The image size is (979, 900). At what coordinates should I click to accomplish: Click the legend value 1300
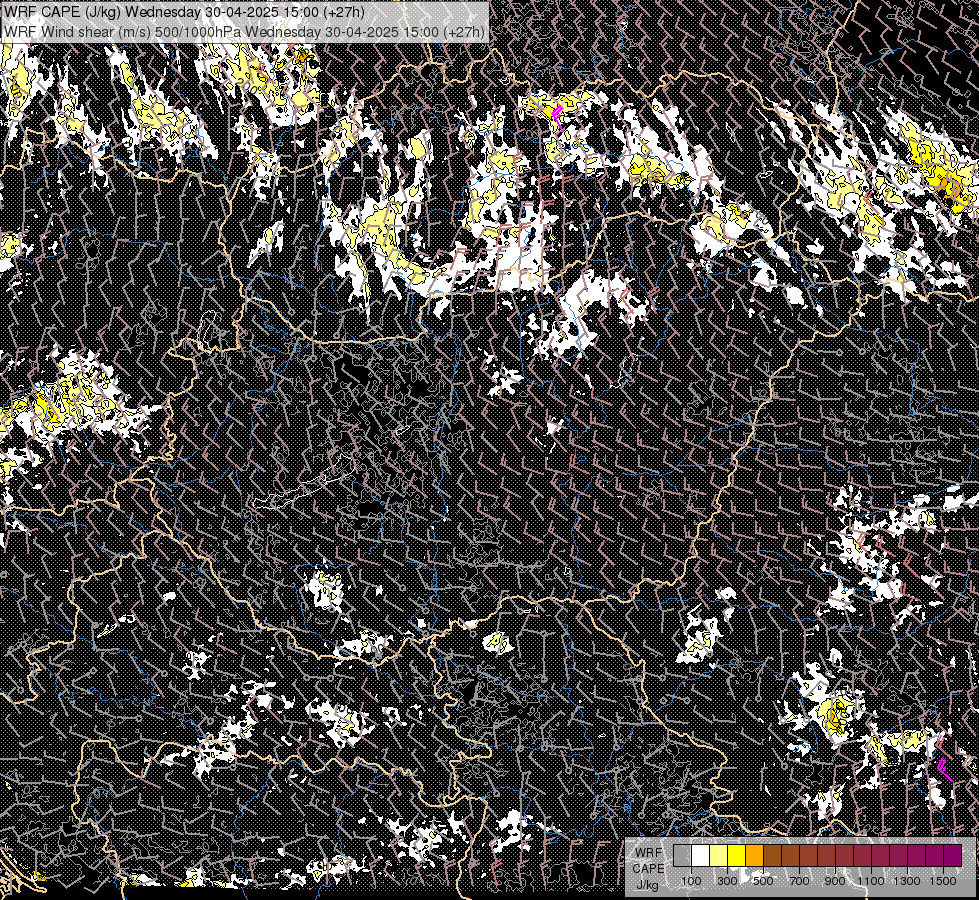coord(907,881)
